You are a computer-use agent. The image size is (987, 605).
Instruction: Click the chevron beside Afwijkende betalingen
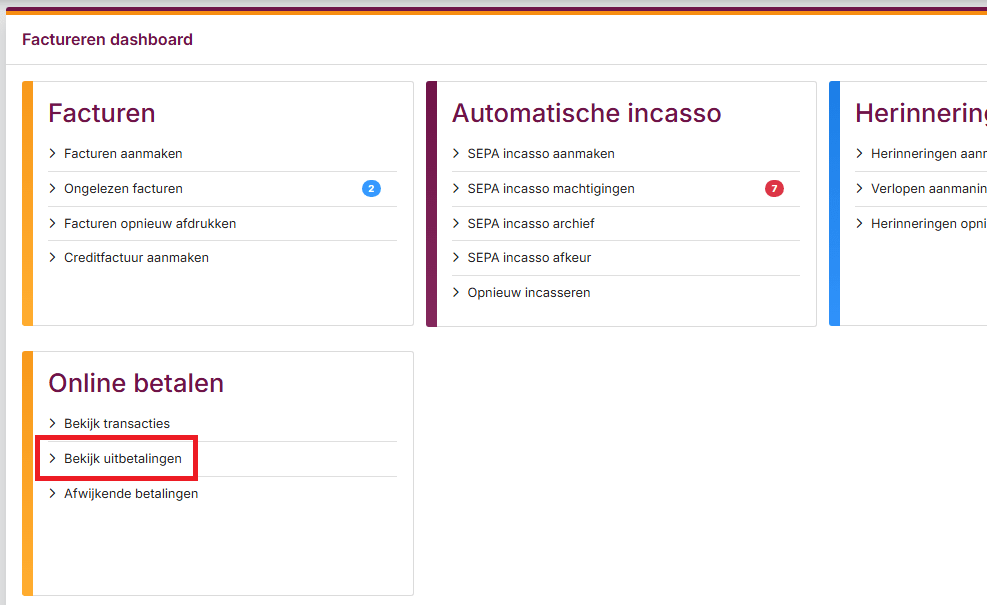point(53,493)
